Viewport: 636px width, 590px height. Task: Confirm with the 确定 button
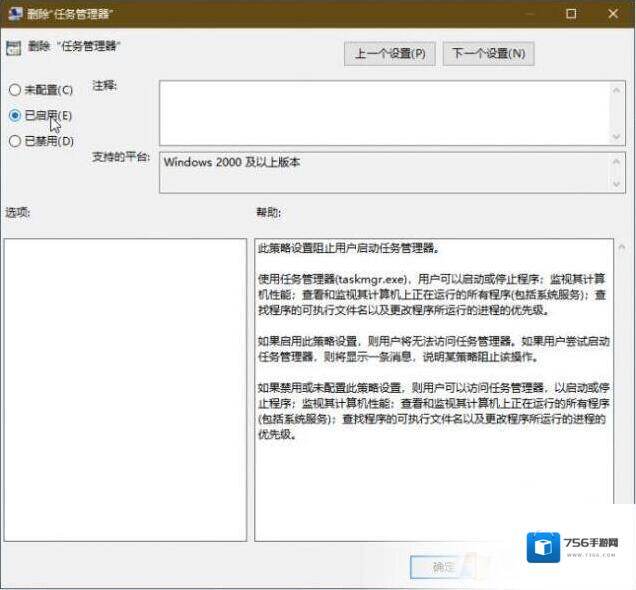pyautogui.click(x=442, y=567)
